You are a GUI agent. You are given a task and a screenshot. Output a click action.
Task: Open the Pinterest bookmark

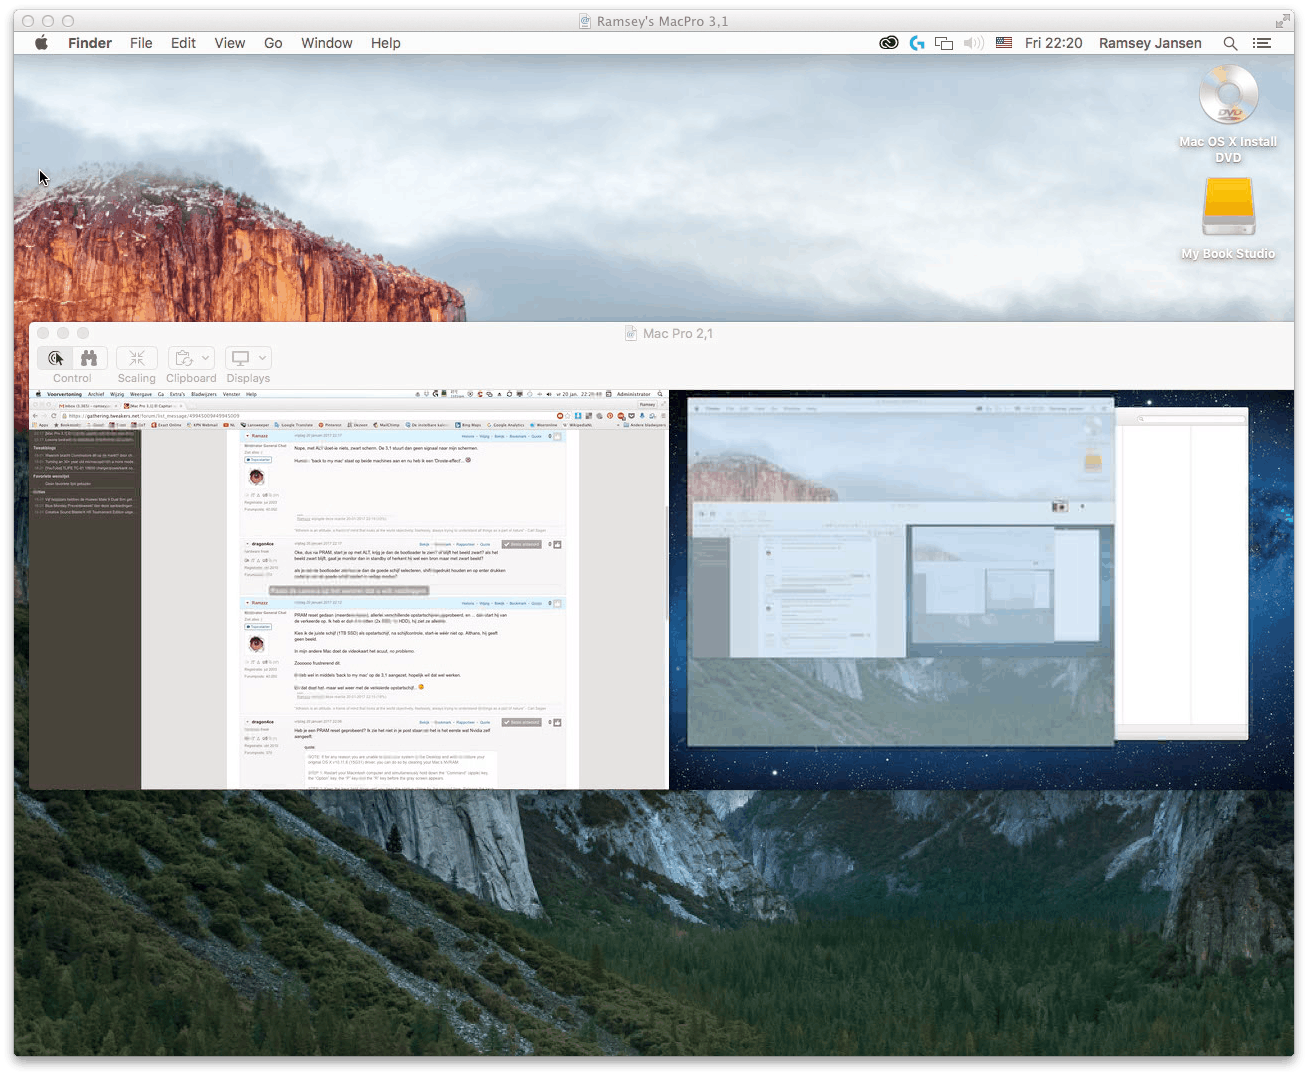tap(330, 425)
